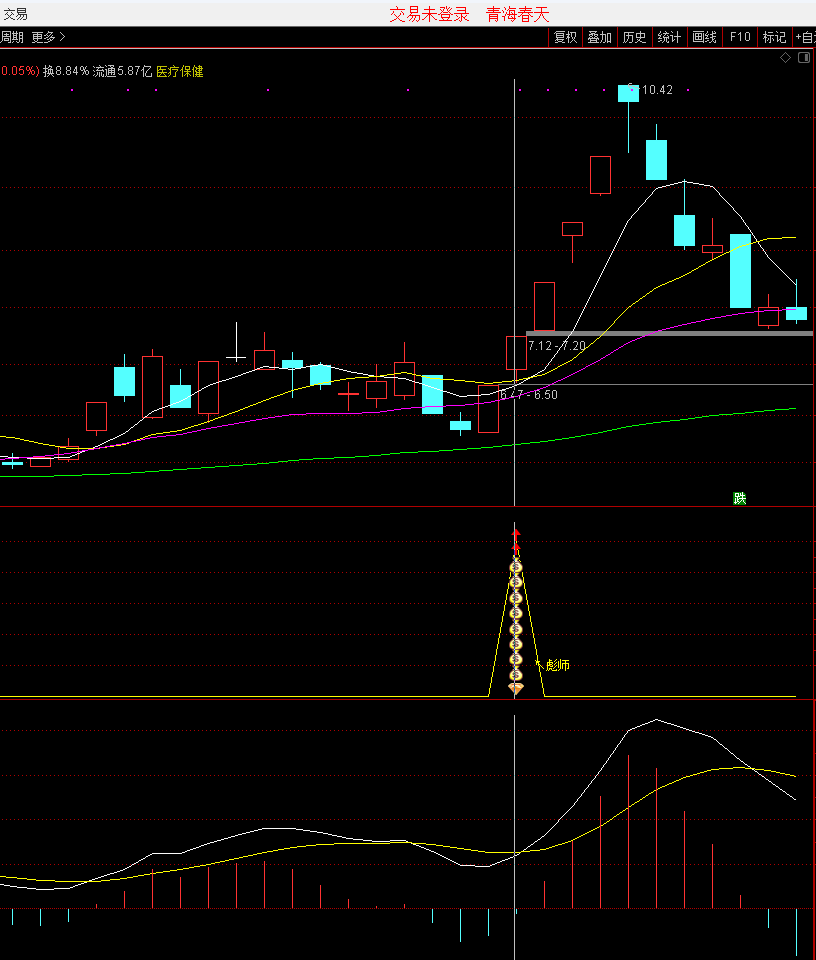Open the 画线 drawing tools
The height and width of the screenshot is (960, 816).
click(x=705, y=37)
